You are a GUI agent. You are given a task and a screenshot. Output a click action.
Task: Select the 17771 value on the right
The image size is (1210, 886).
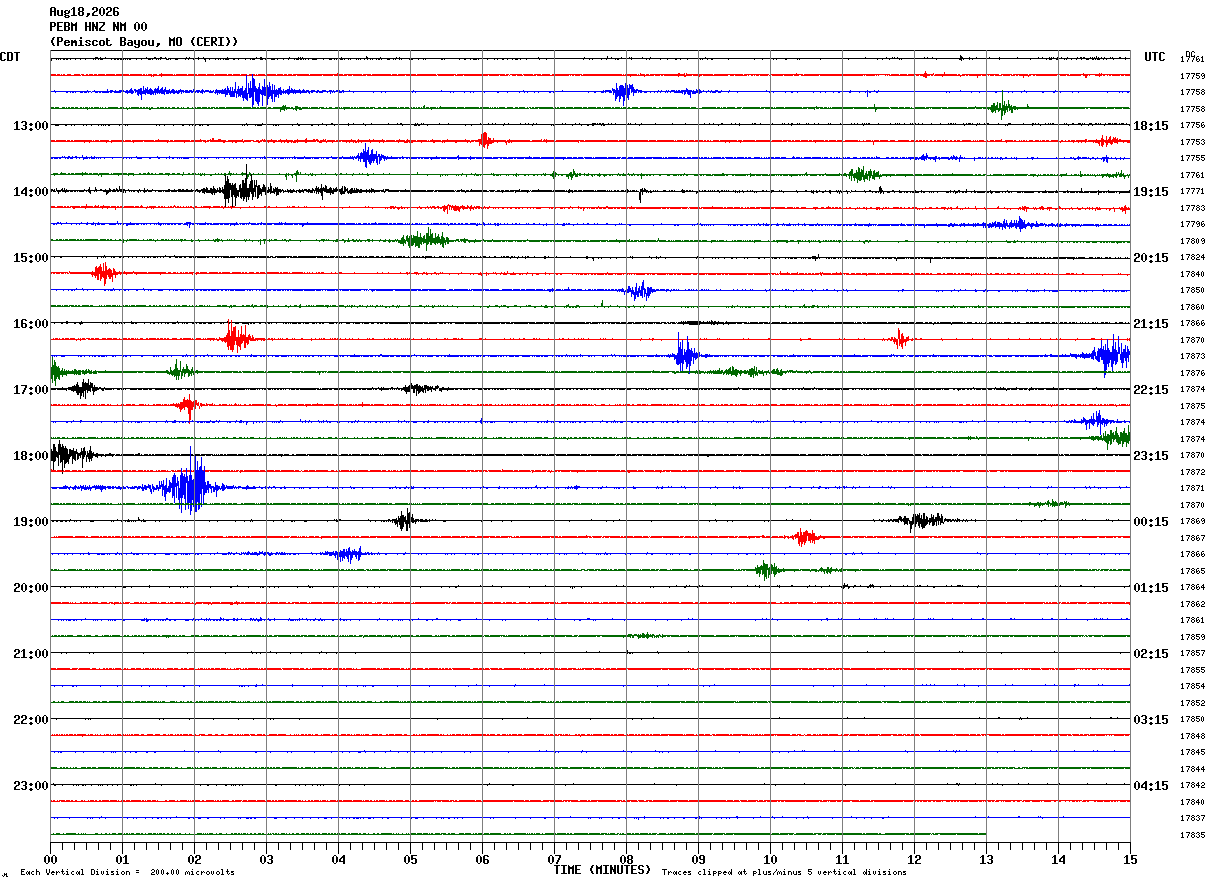tap(1192, 191)
